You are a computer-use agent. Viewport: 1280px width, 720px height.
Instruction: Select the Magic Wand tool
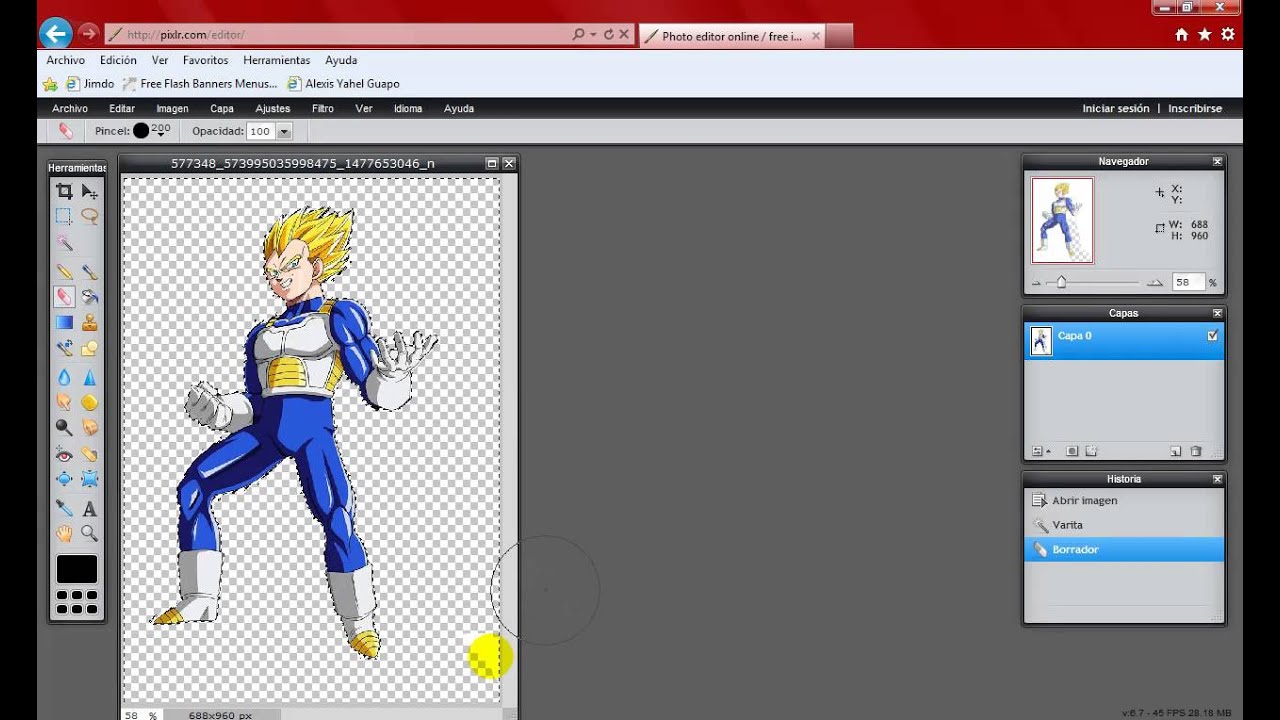tap(64, 243)
